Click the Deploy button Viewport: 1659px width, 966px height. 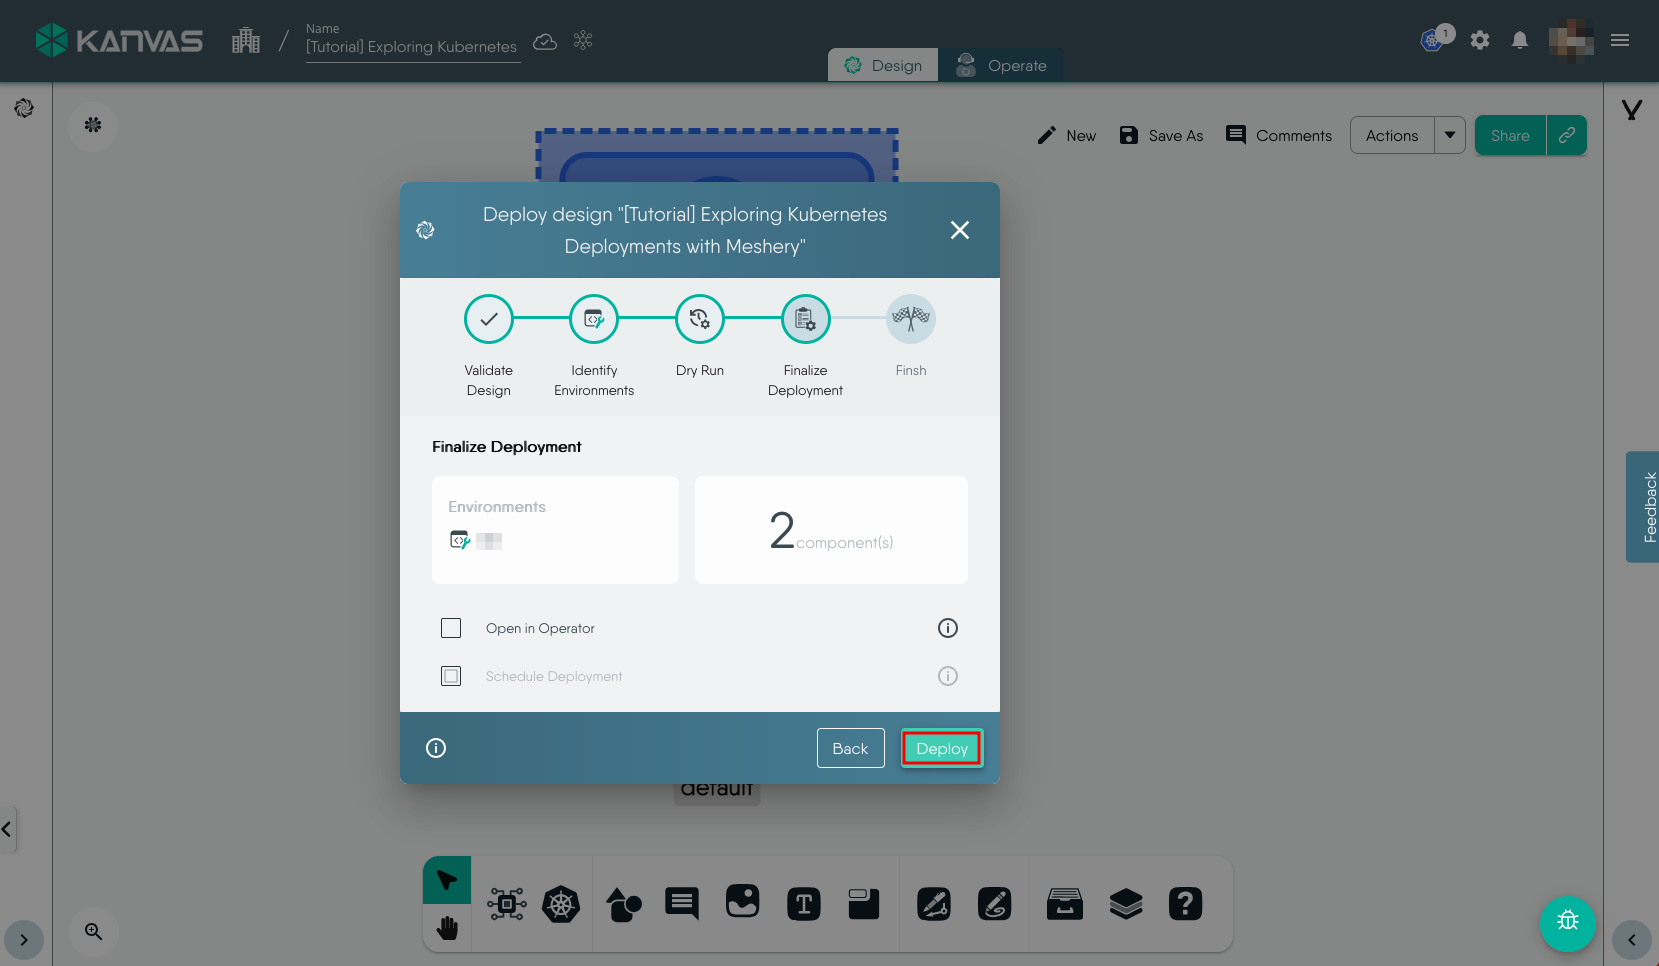[941, 748]
